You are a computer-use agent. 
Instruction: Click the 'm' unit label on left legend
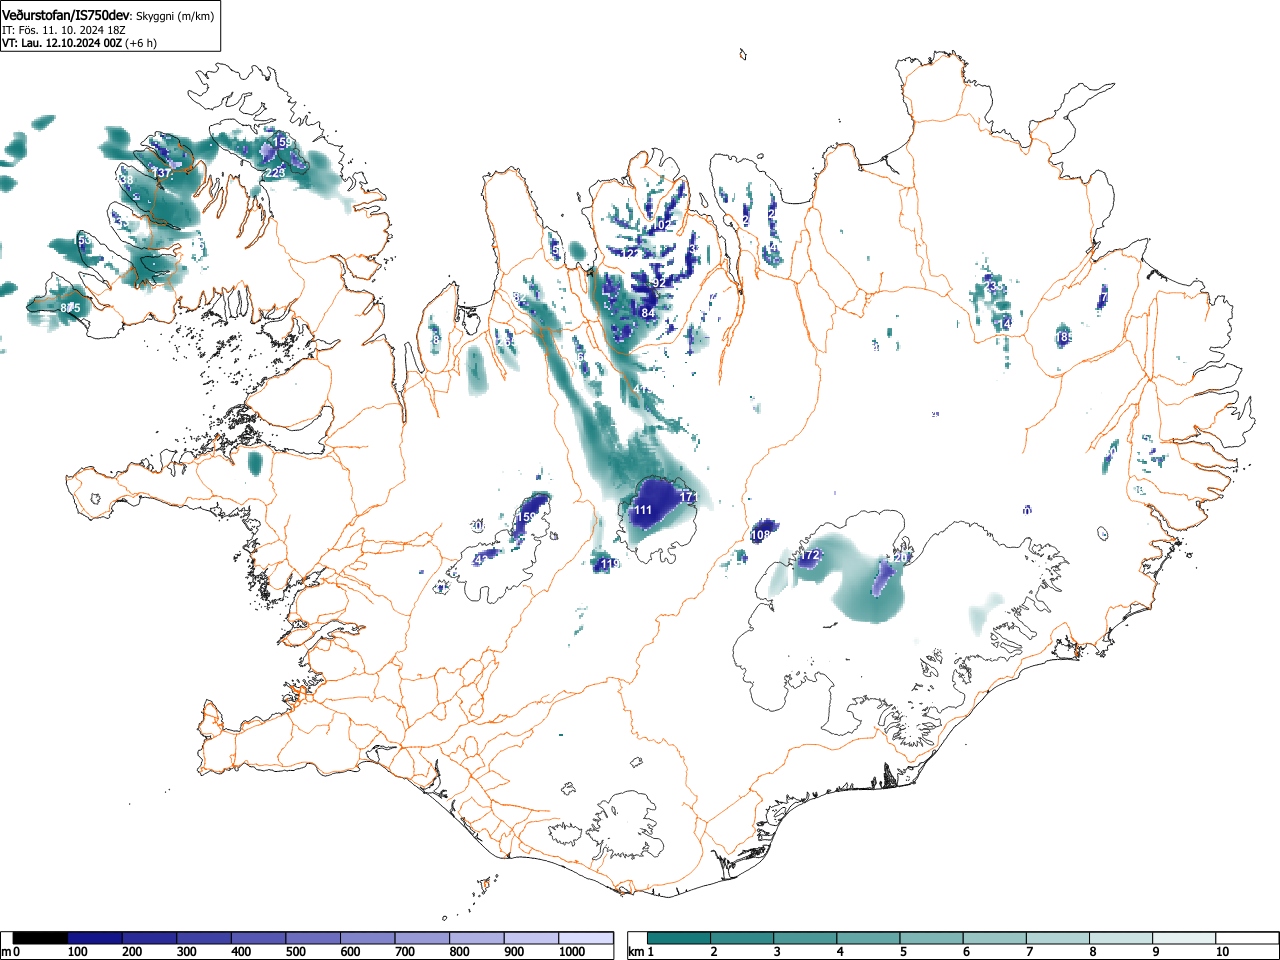6,952
